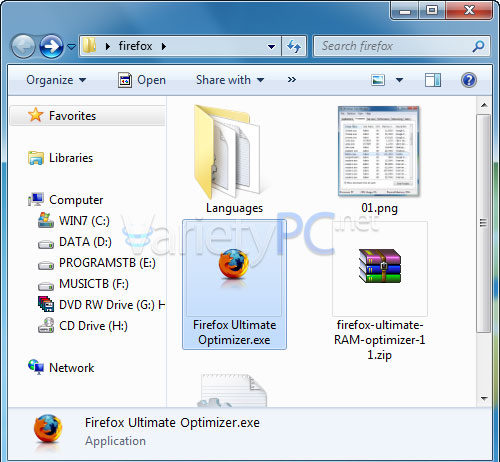500x462 pixels.
Task: Open the MUSICTB (F:) drive
Action: (x=94, y=284)
